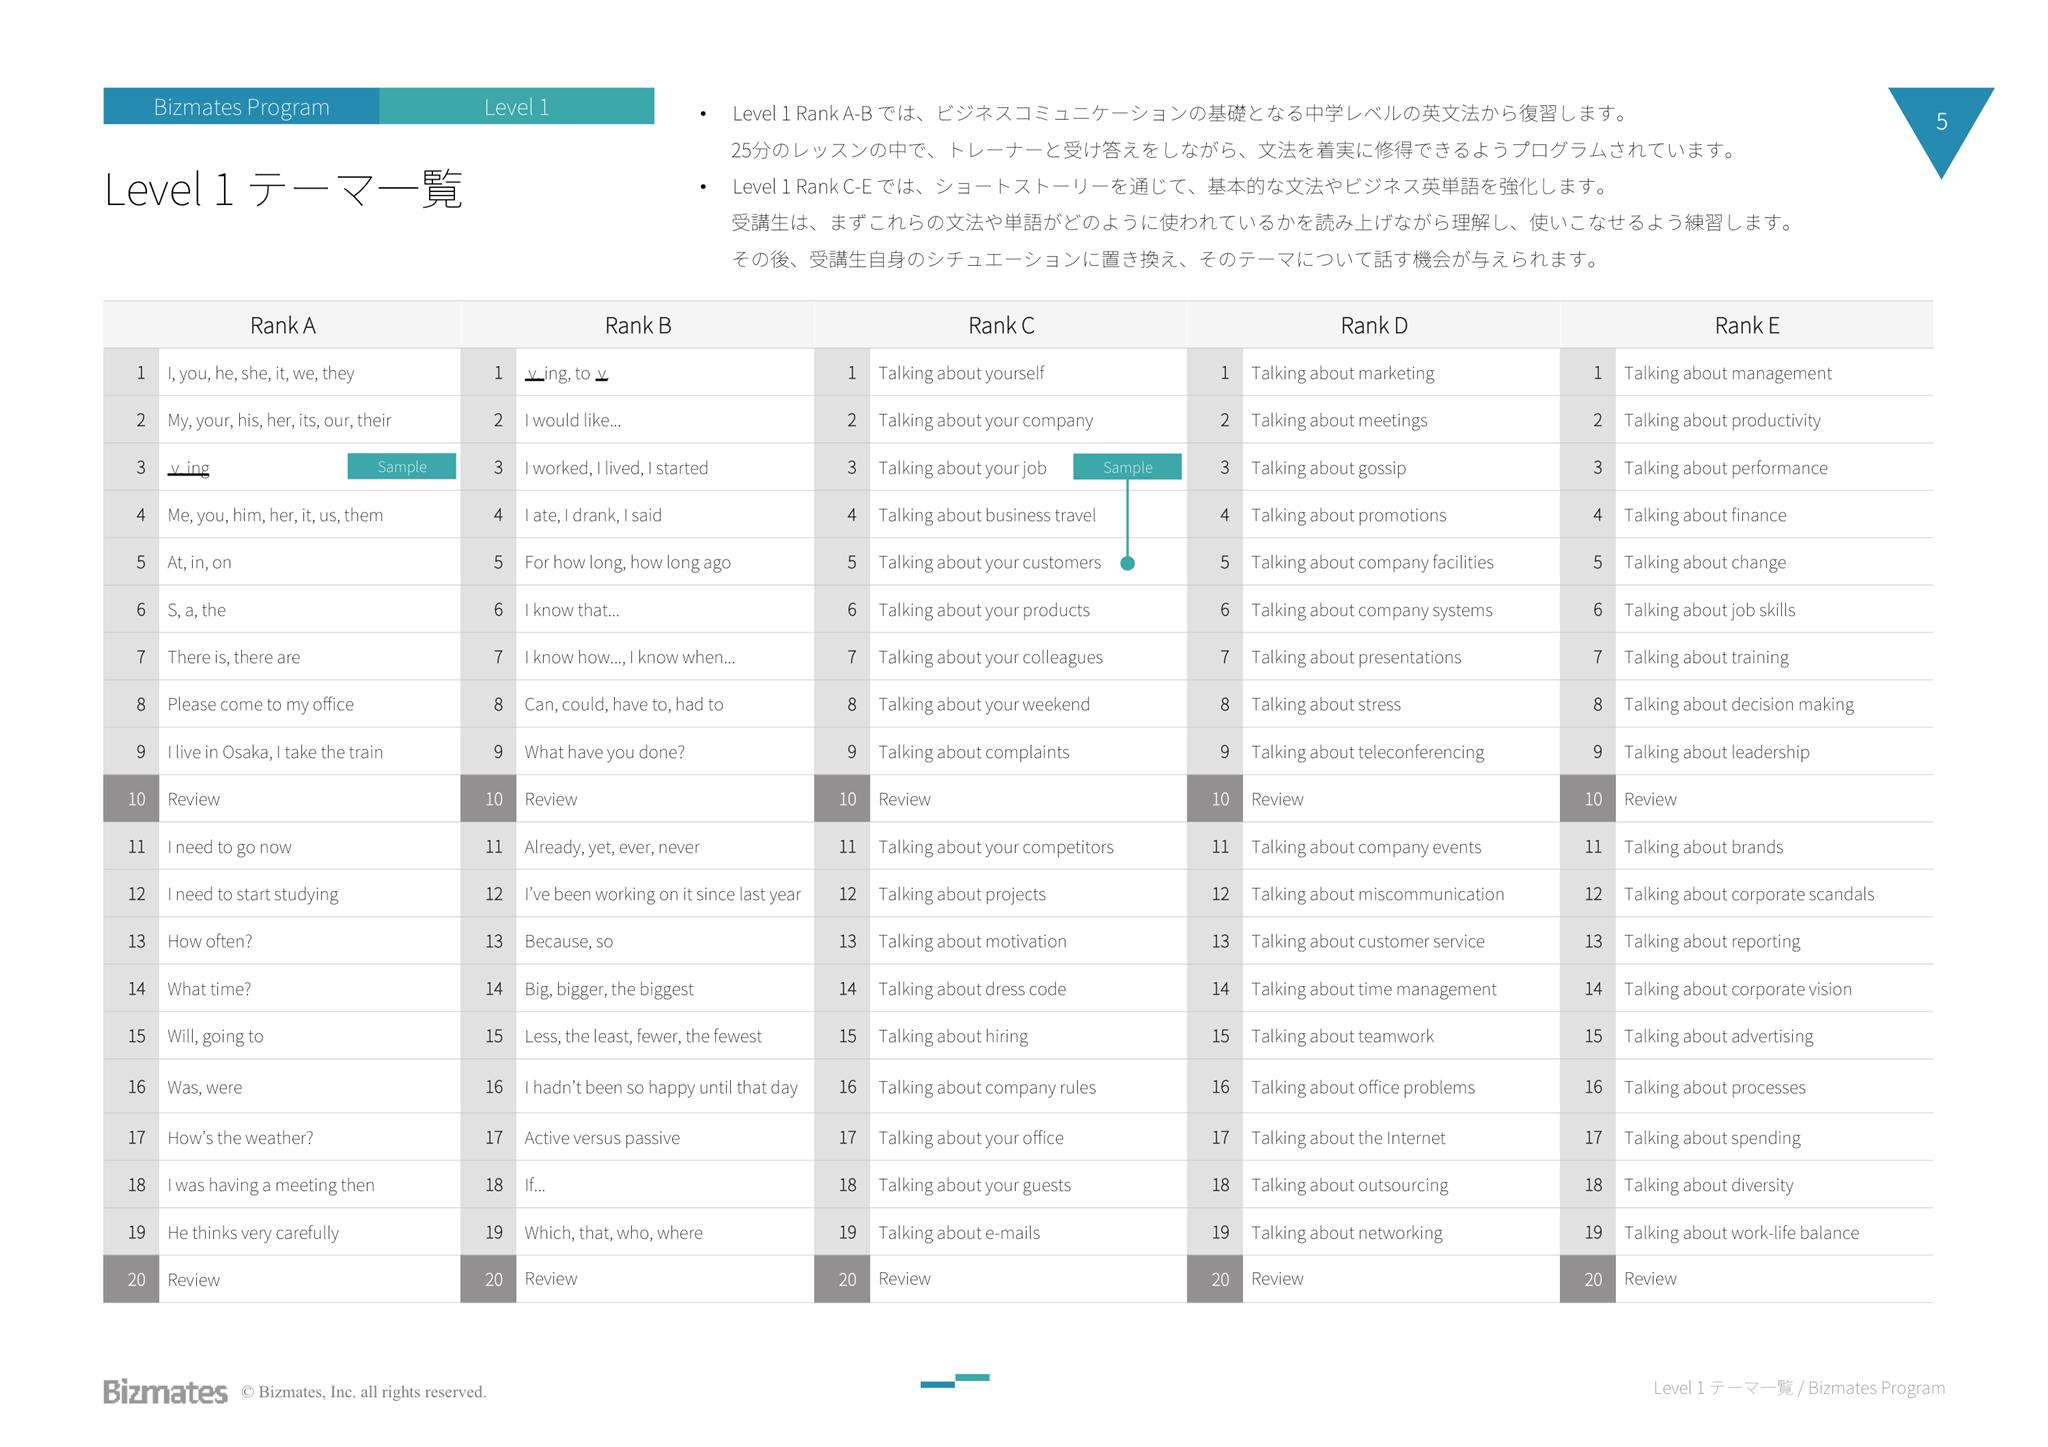
Task: Click number 20 cell in Rank C
Action: coord(847,1279)
